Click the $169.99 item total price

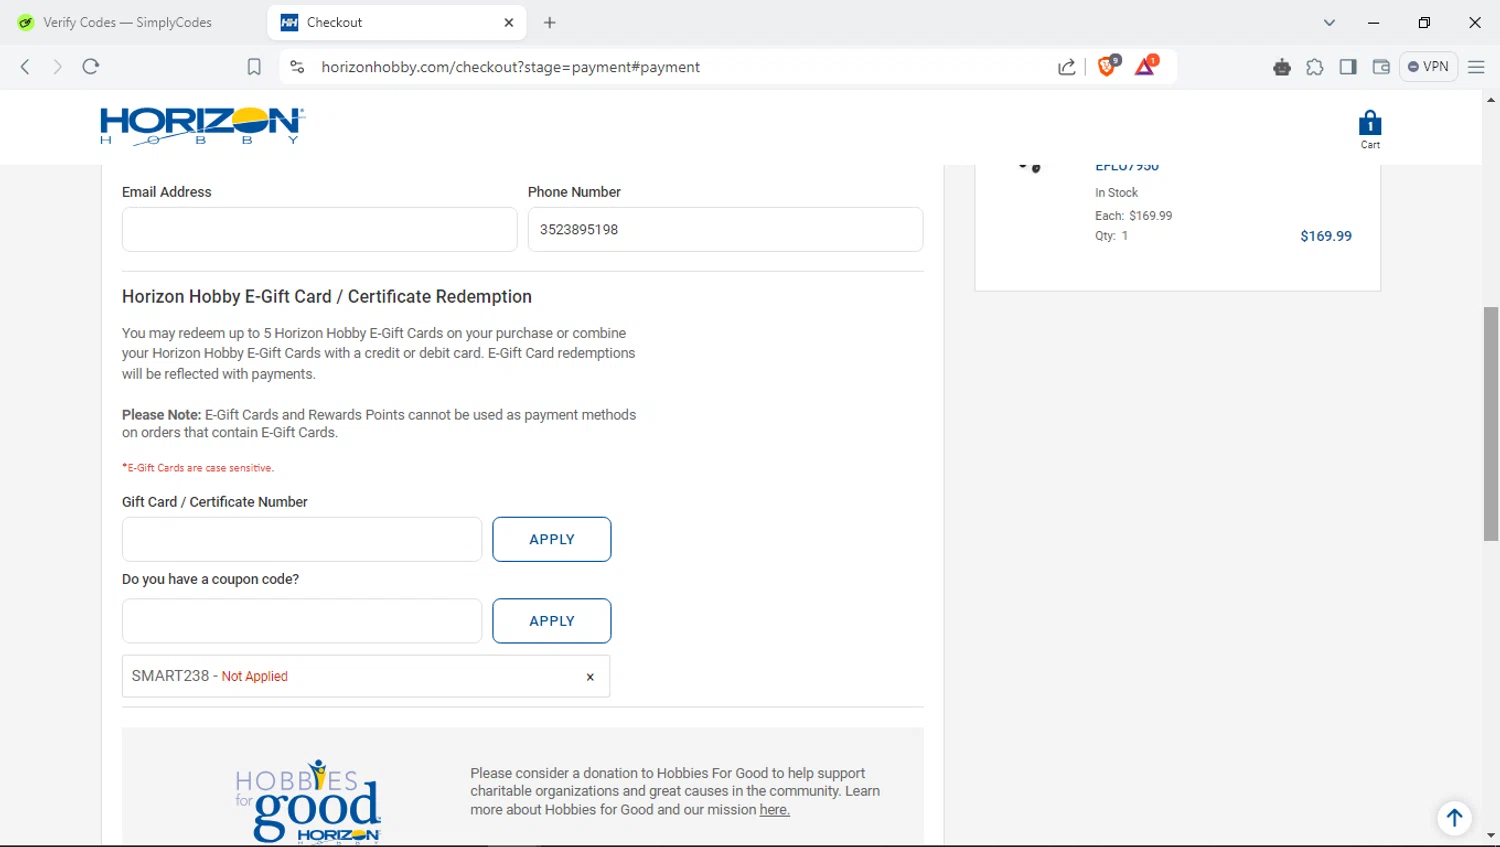[x=1326, y=237]
